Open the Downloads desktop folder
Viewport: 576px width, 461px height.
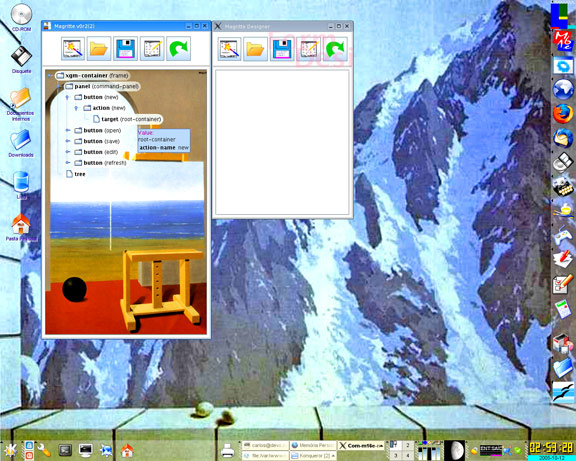21,143
